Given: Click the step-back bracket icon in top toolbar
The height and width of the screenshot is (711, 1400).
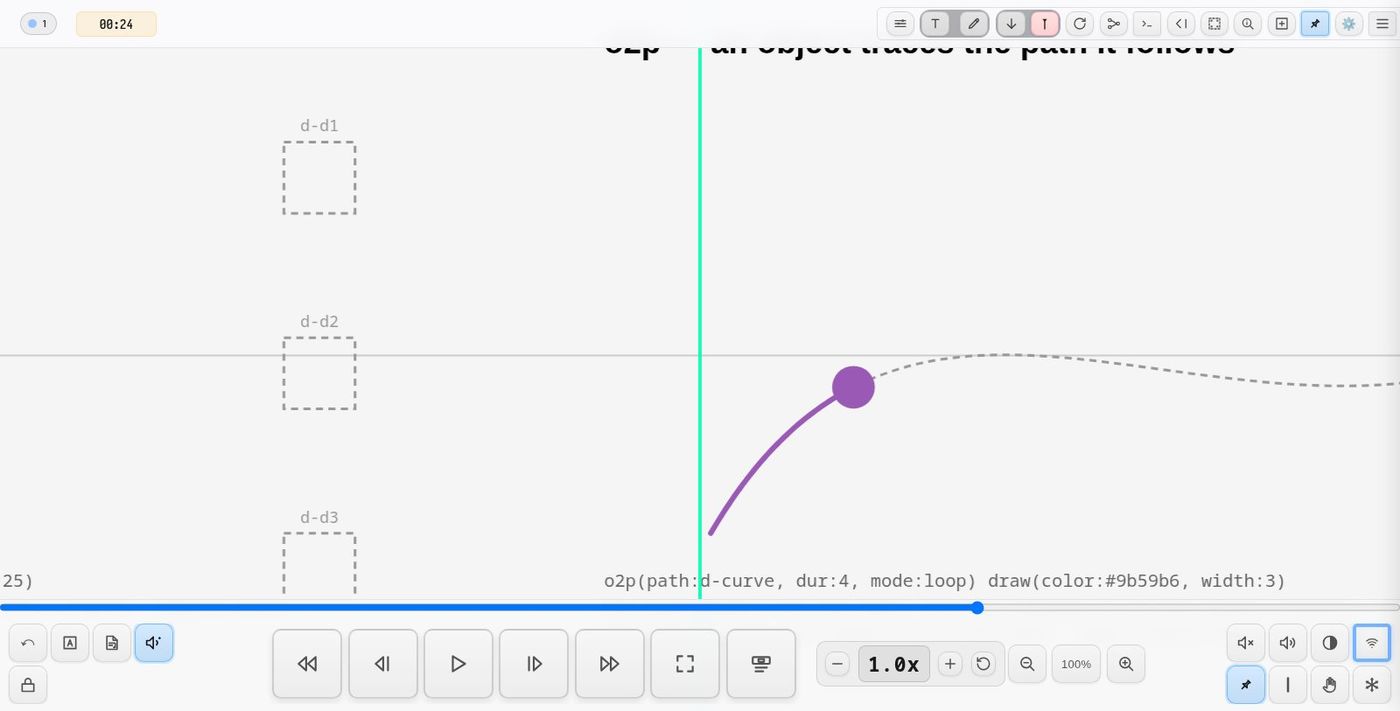Looking at the screenshot, I should coord(1181,24).
